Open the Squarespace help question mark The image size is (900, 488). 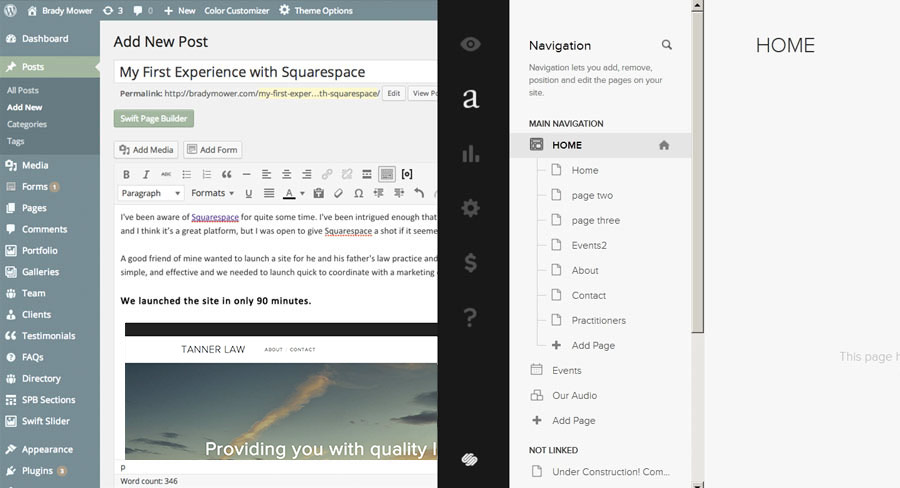(470, 316)
